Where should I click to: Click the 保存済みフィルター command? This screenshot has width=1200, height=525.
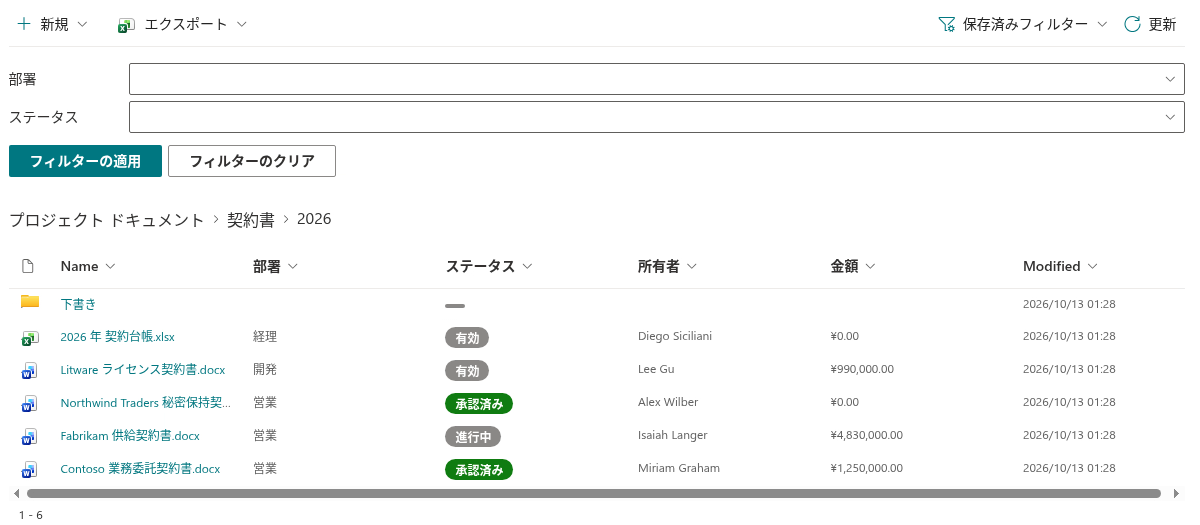coord(1023,24)
